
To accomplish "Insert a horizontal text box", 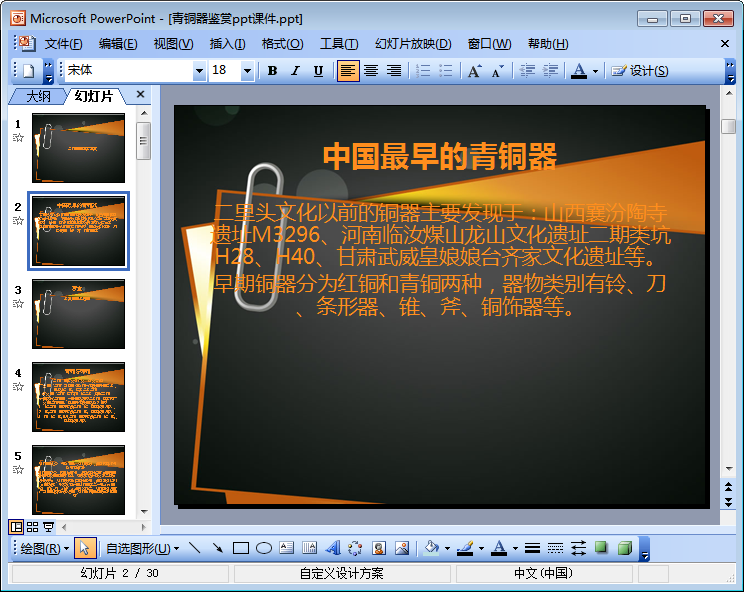I will tap(287, 548).
